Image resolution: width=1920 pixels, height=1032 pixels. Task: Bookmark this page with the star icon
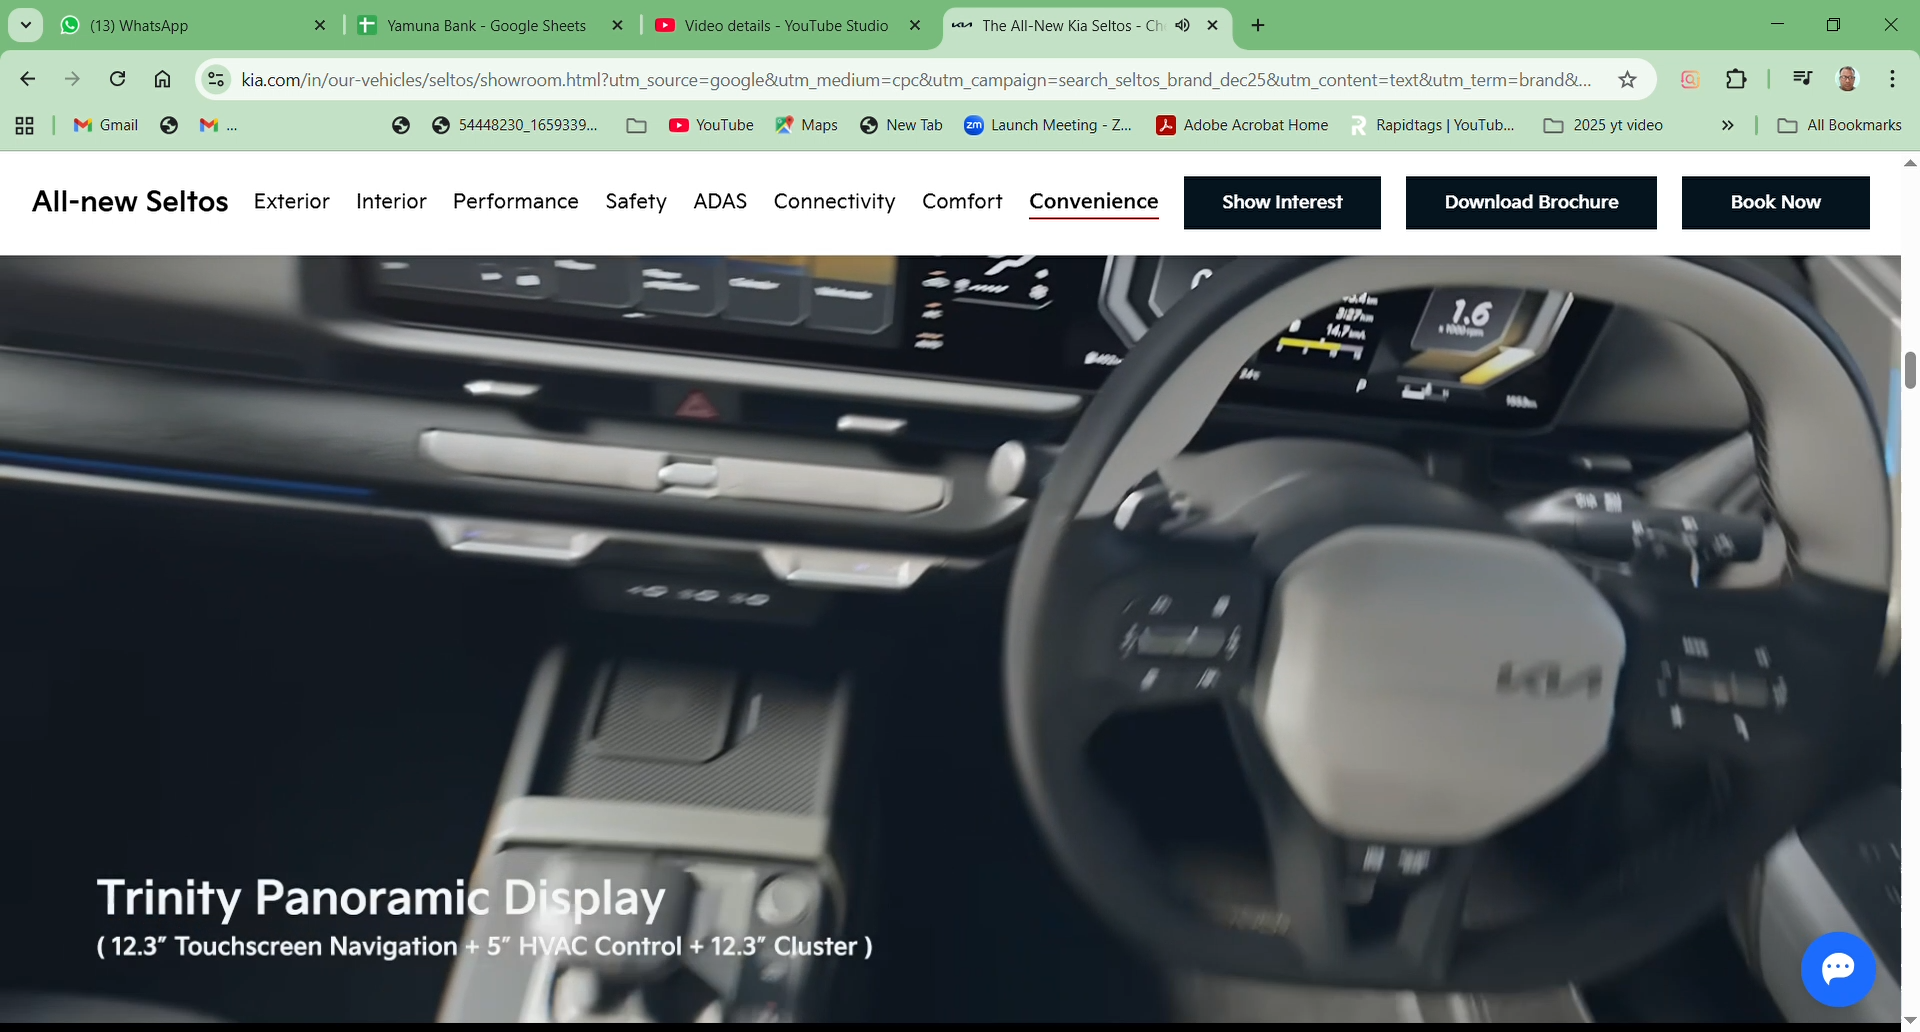point(1627,80)
